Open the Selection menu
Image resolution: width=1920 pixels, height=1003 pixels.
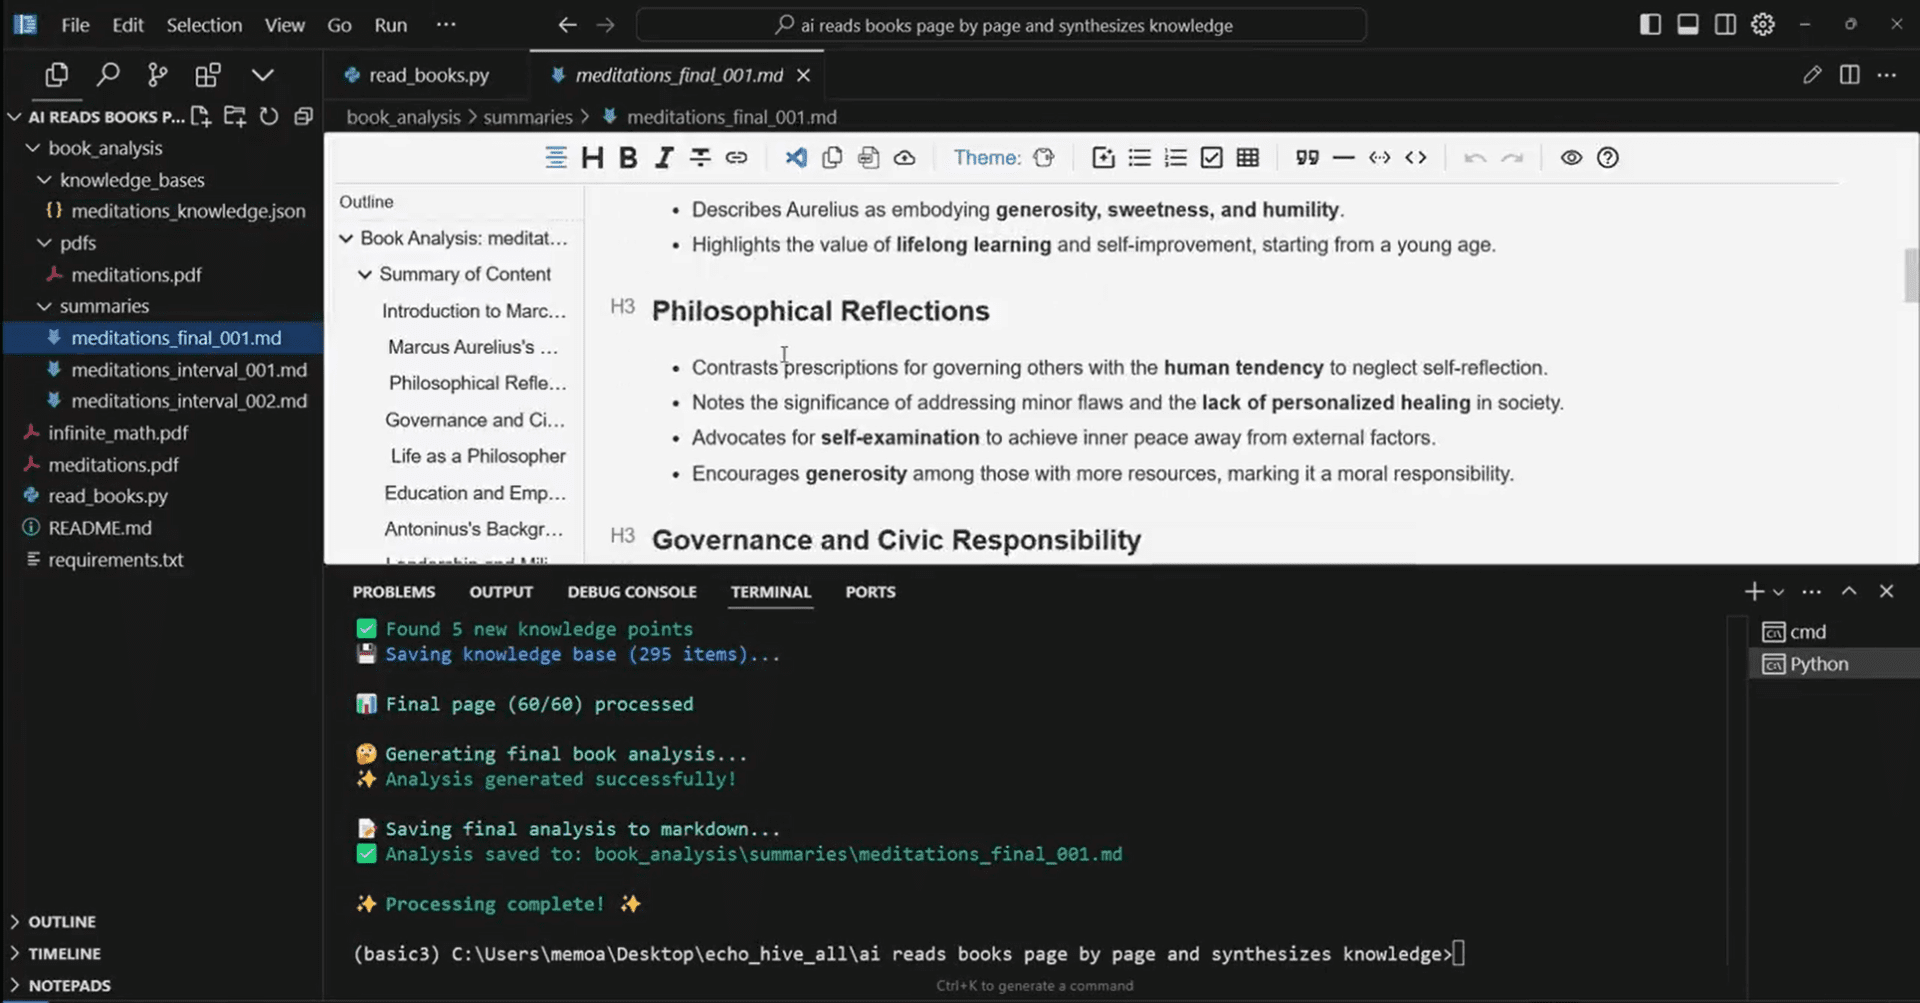click(204, 25)
